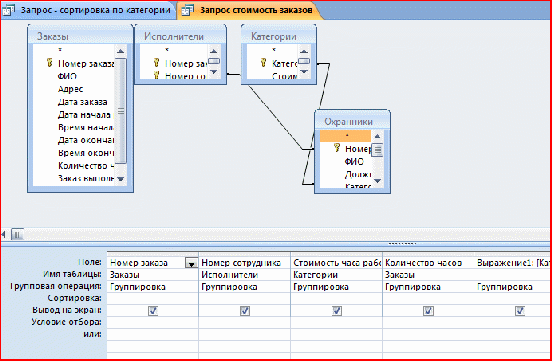The image size is (553, 362).
Task: Click «Группировка» under the «Выражение1» column
Action: coord(505,287)
